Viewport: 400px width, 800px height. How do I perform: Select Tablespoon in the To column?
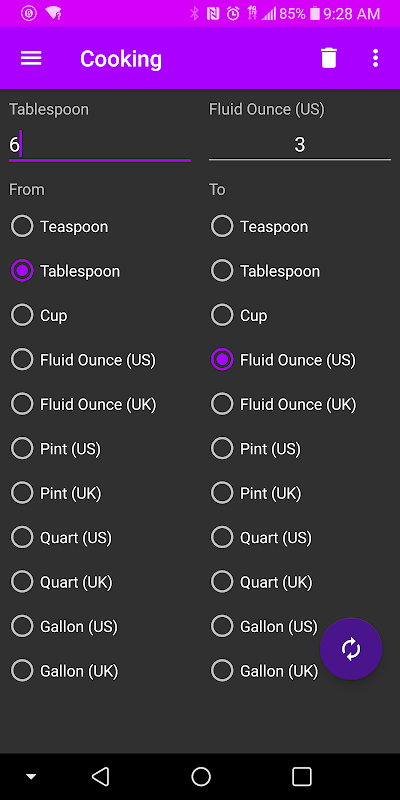[x=265, y=271]
